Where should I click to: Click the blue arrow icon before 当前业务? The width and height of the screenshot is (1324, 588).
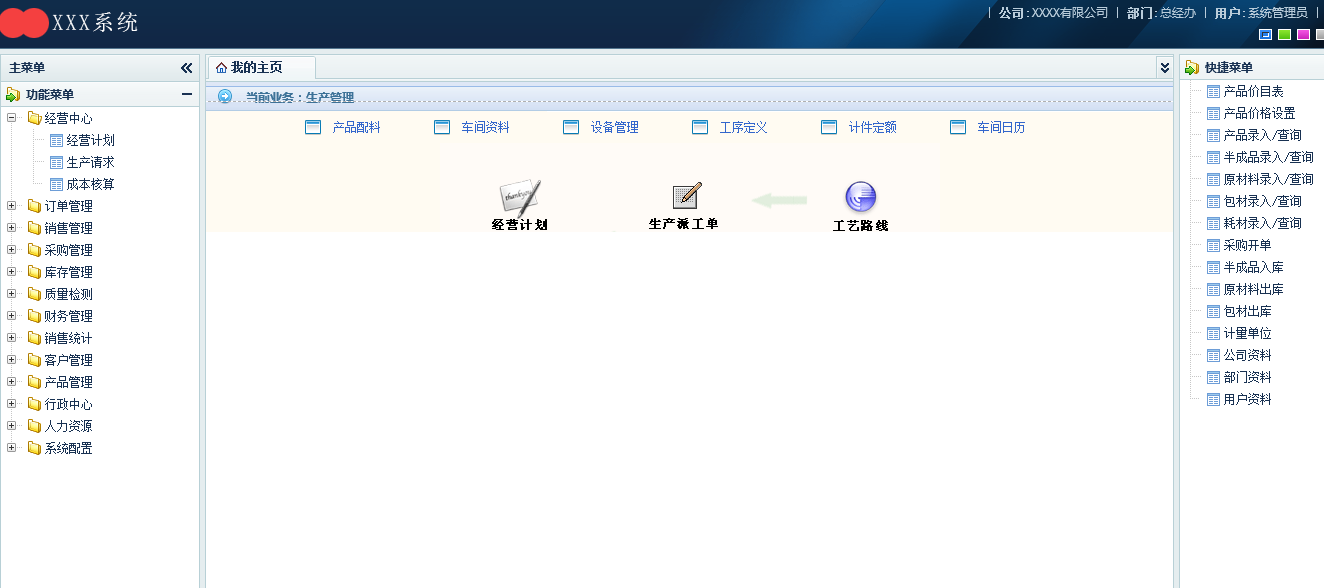pos(225,97)
